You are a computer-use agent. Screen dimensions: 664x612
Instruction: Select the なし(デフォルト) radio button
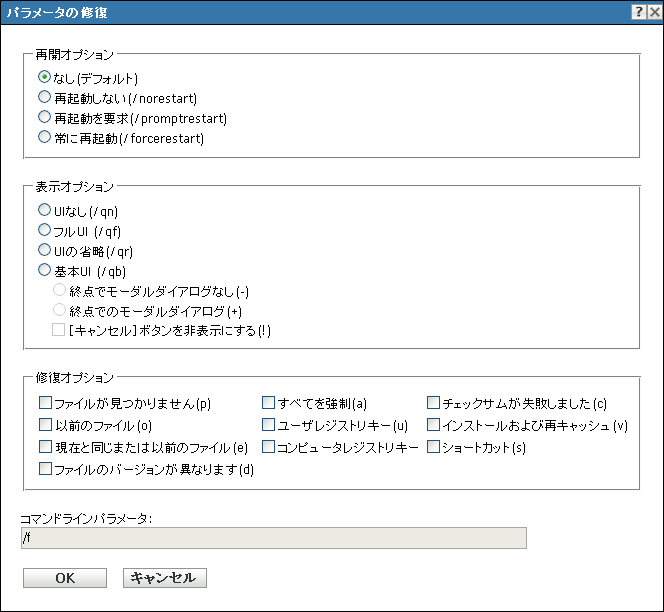pos(44,76)
